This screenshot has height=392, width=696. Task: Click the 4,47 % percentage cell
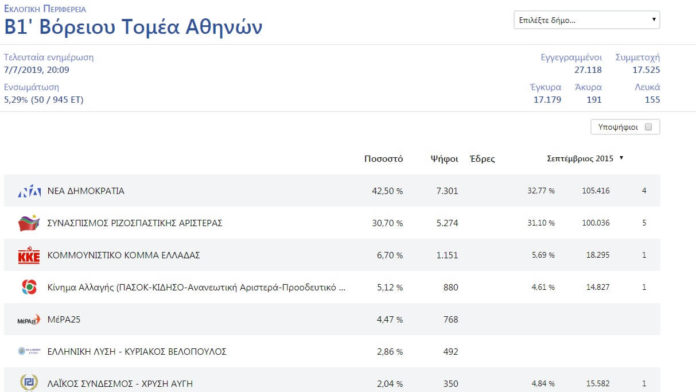tap(389, 320)
